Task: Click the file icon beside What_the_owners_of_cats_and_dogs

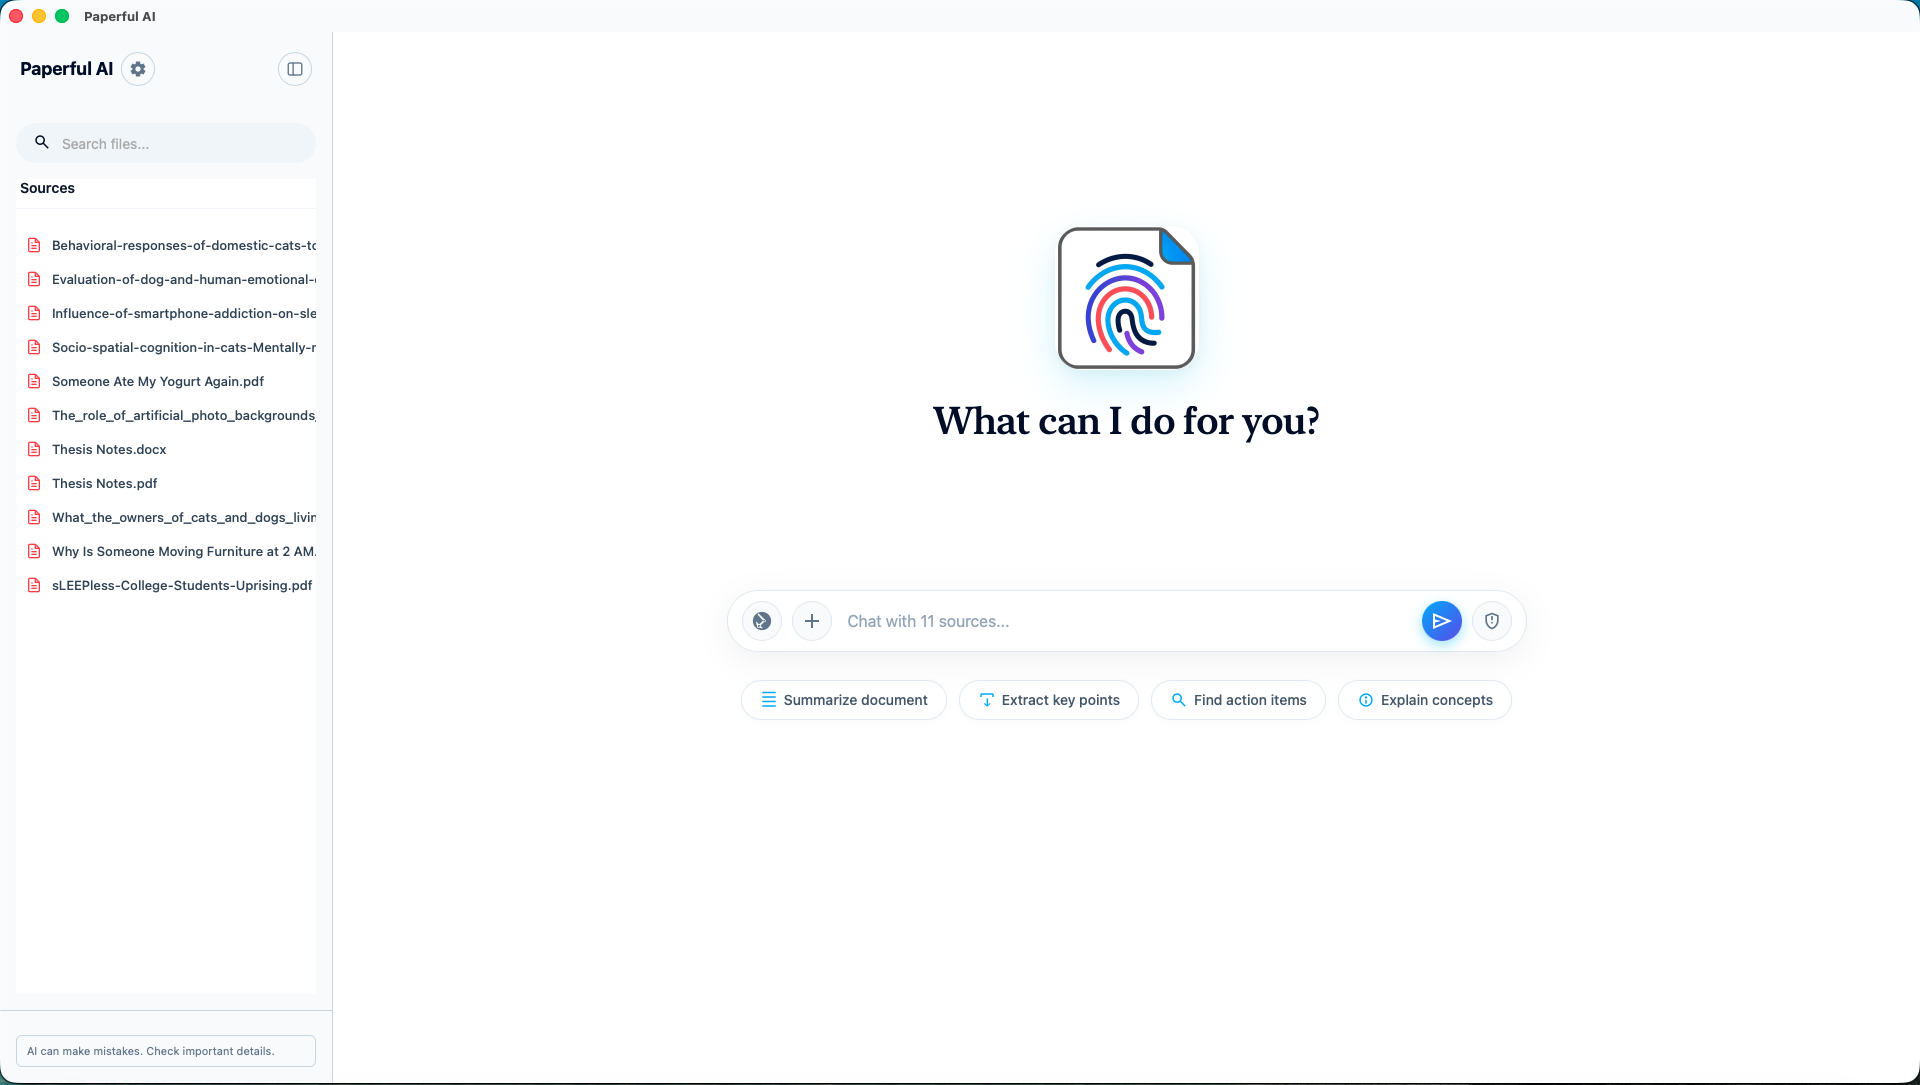Action: pyautogui.click(x=34, y=517)
